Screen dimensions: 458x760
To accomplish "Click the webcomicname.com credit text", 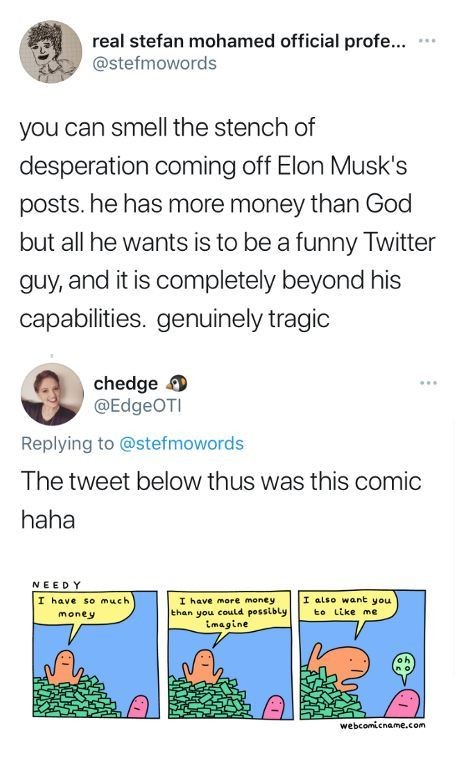I will [x=382, y=726].
